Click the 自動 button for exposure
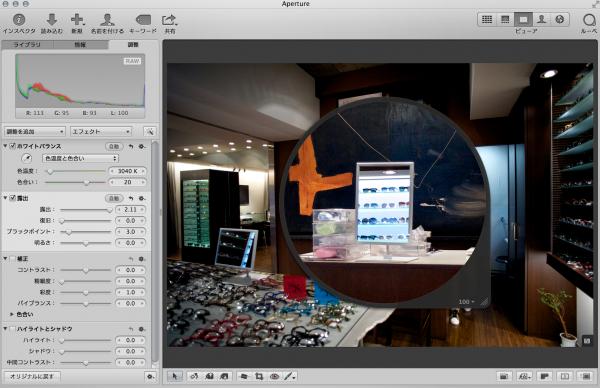Image resolution: width=600 pixels, height=388 pixels. [114, 198]
